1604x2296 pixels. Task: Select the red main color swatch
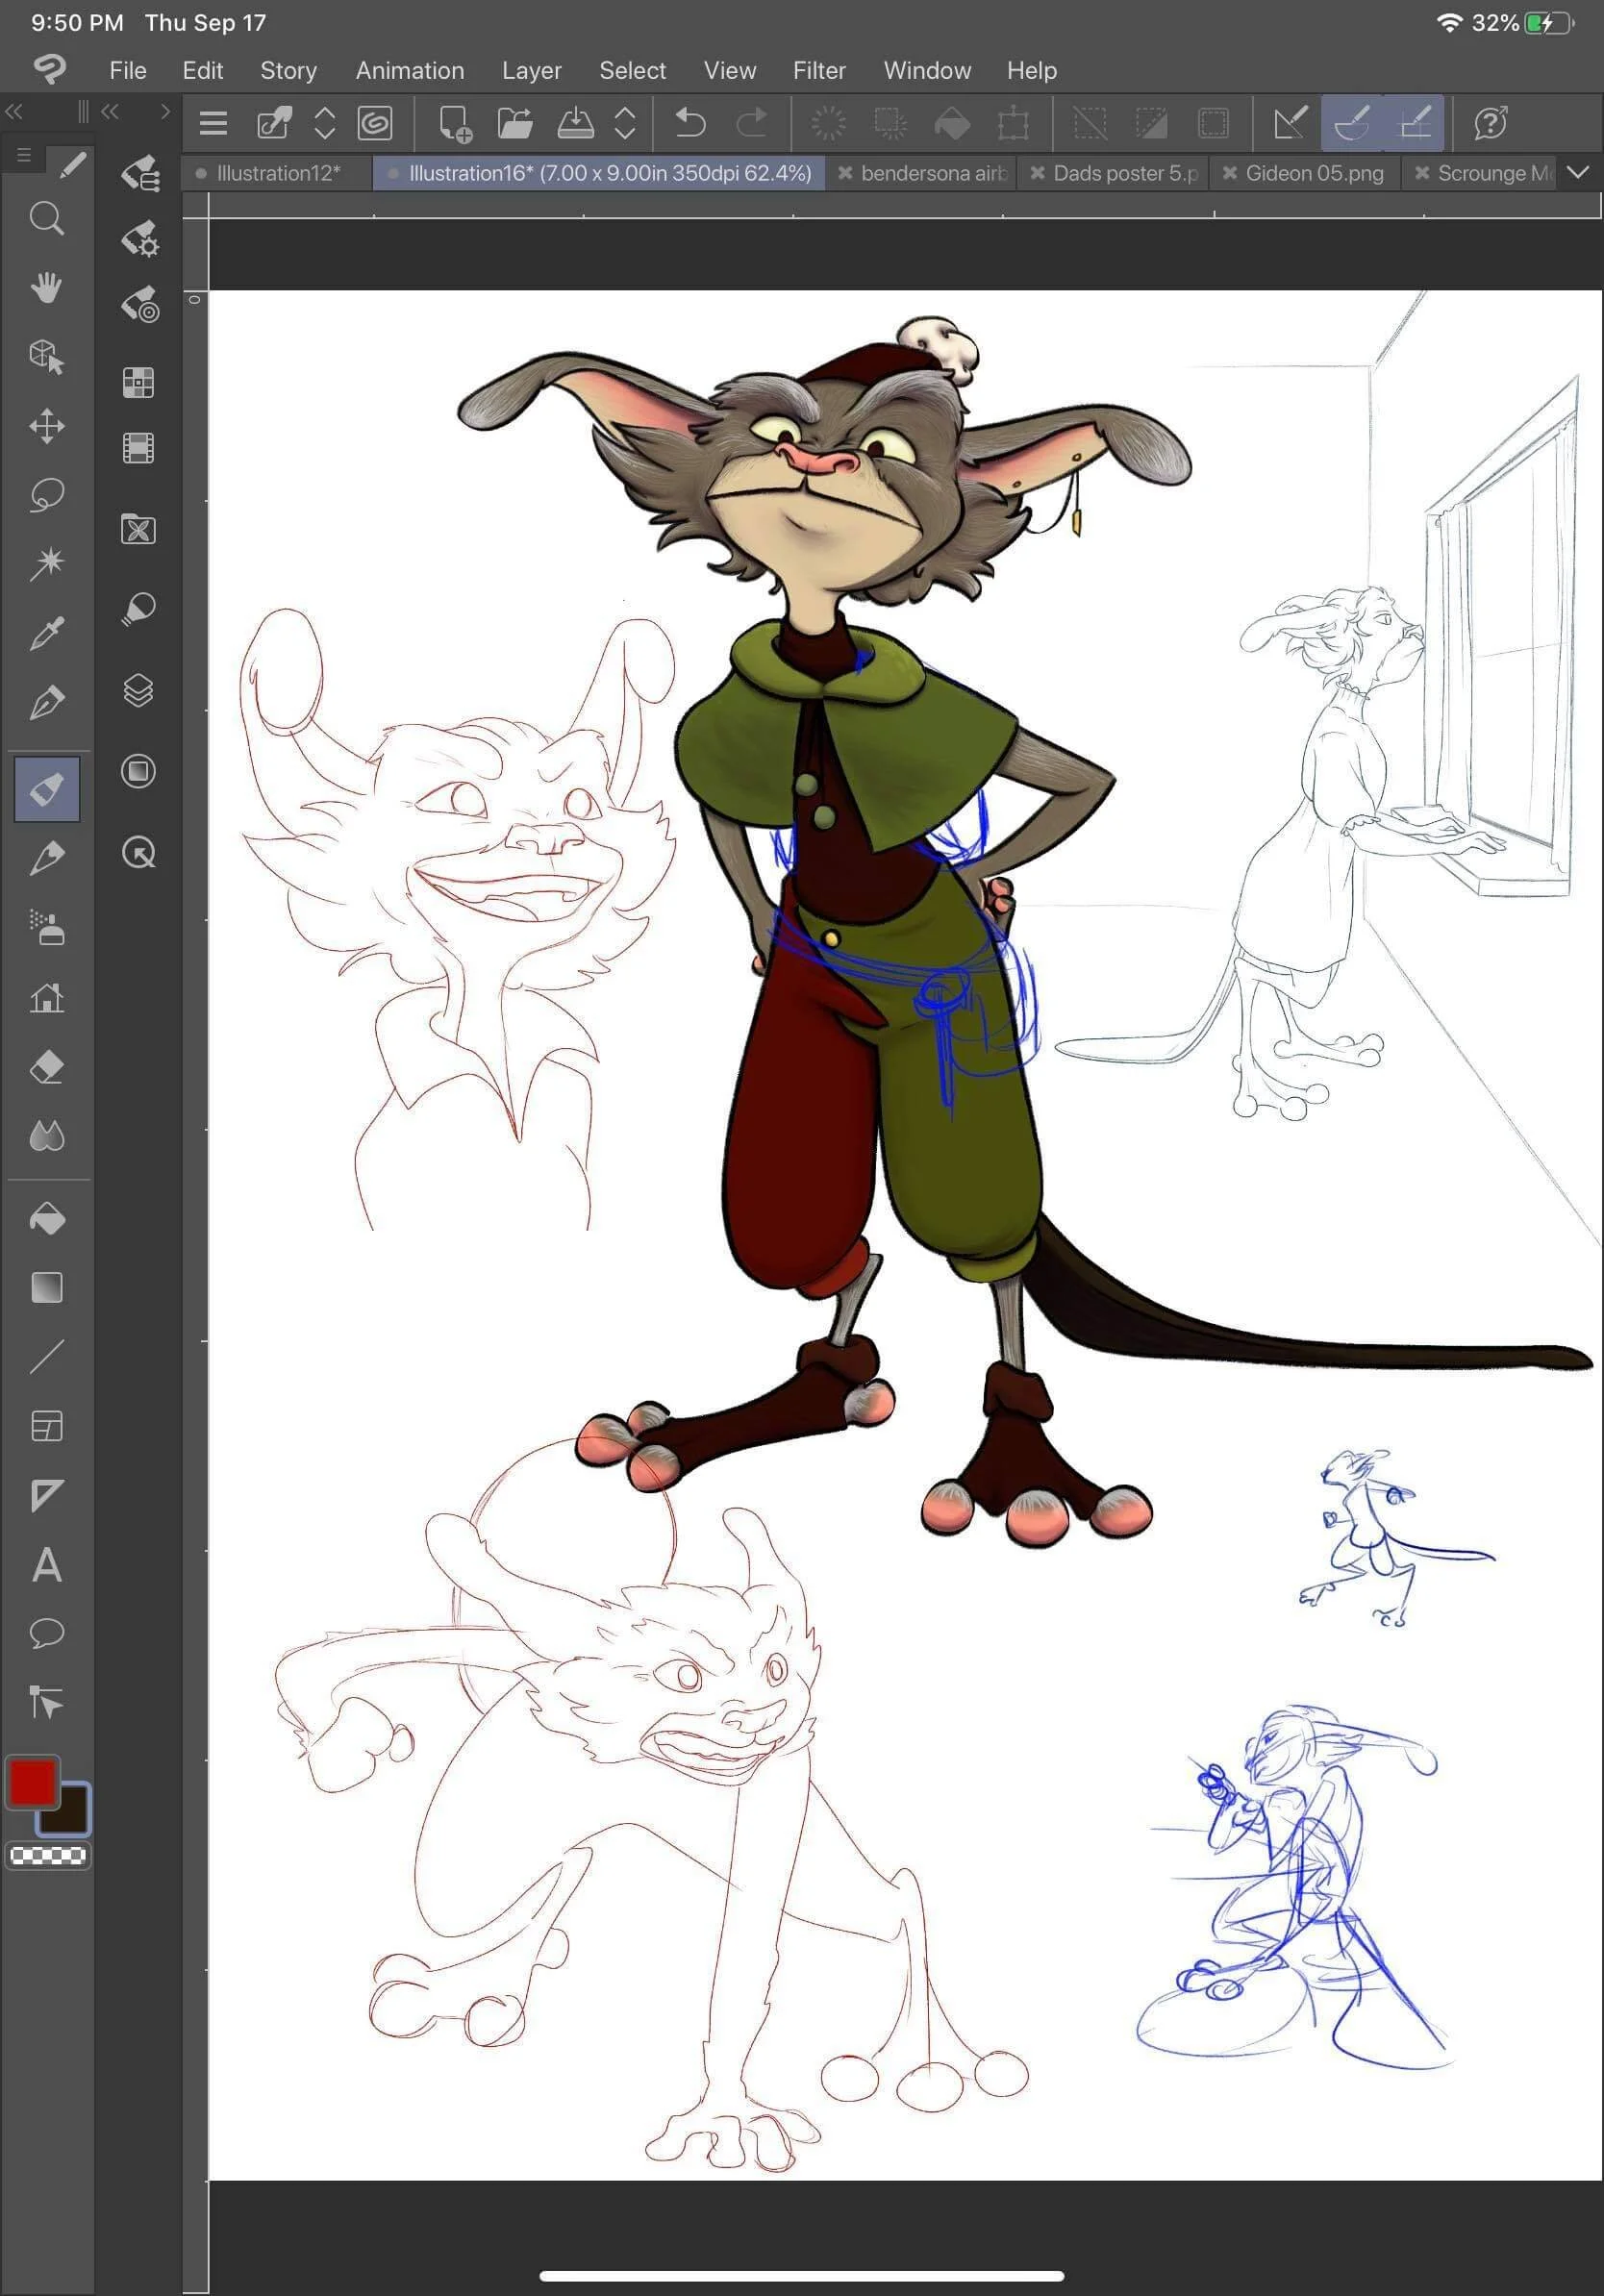pyautogui.click(x=32, y=1783)
